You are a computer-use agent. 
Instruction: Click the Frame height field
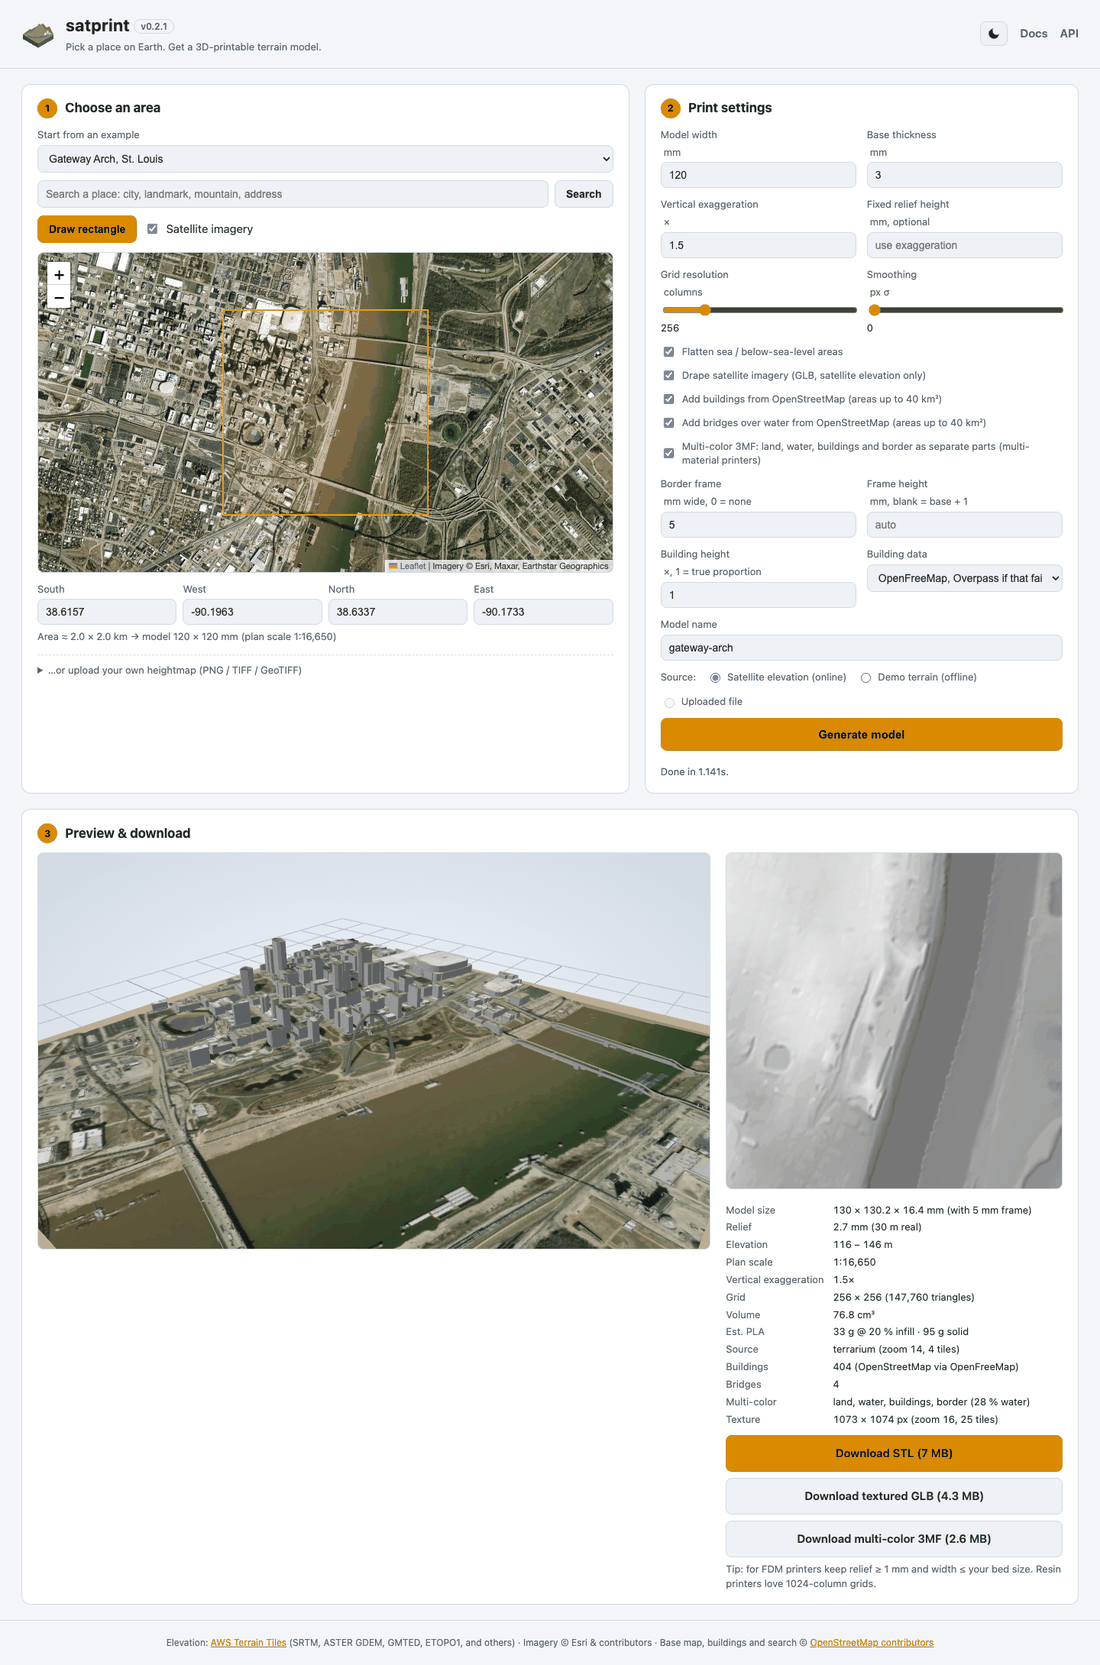click(964, 525)
